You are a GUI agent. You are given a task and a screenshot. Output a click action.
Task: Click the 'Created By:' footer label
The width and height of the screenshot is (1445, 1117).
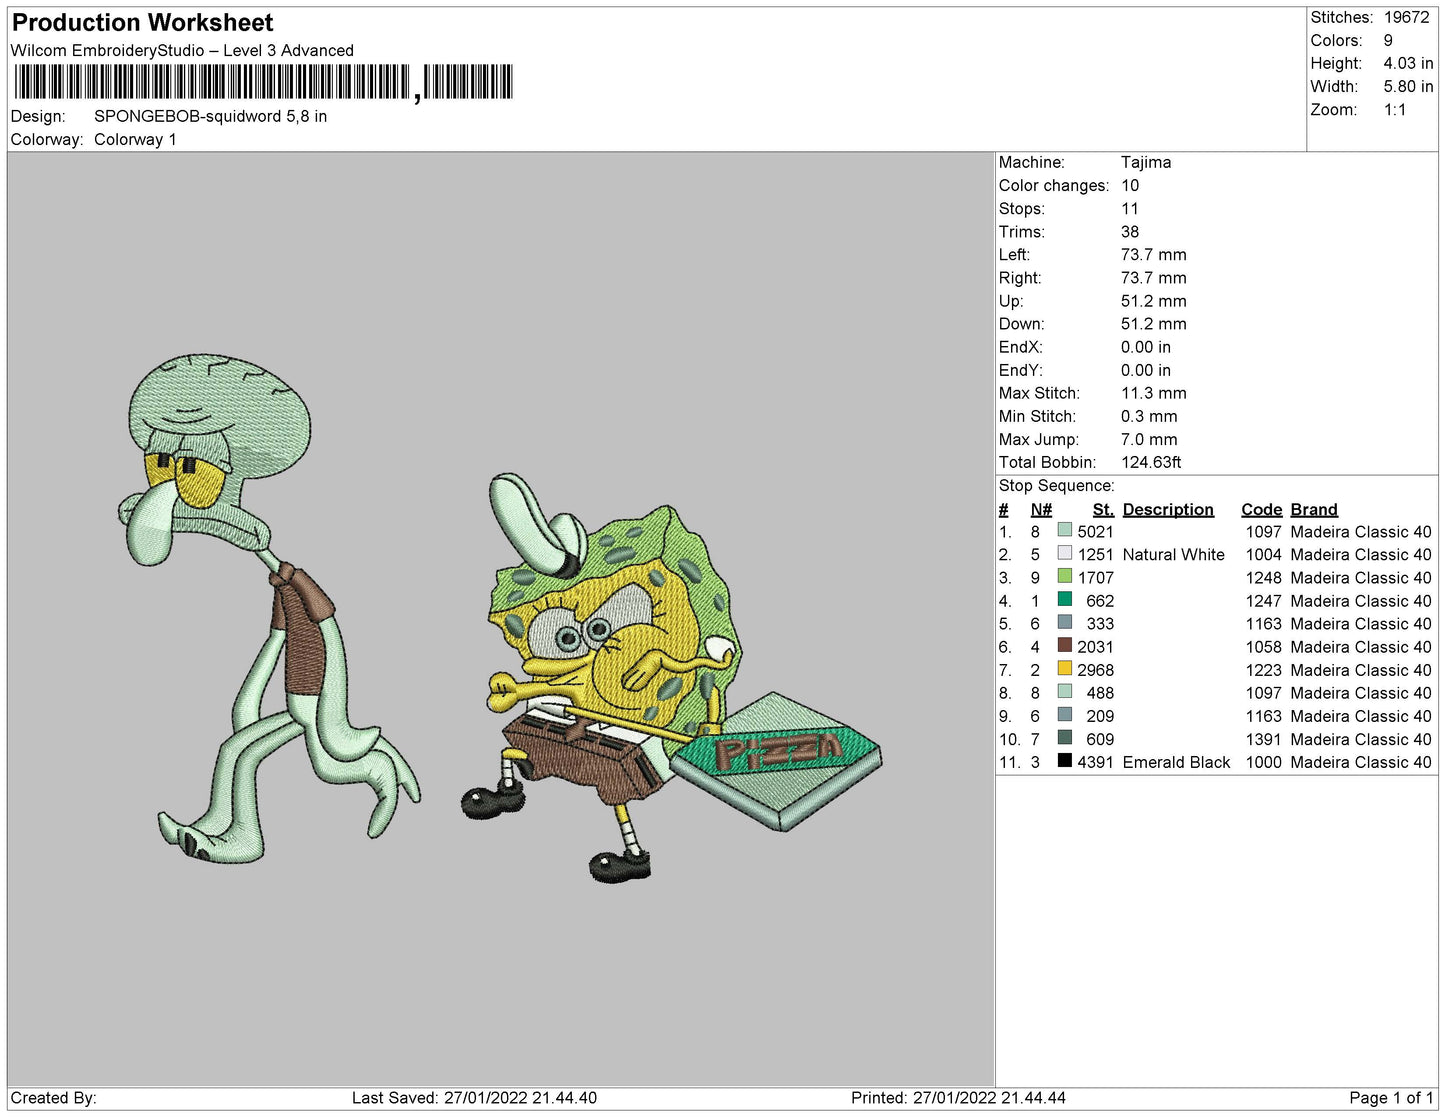(x=53, y=1097)
